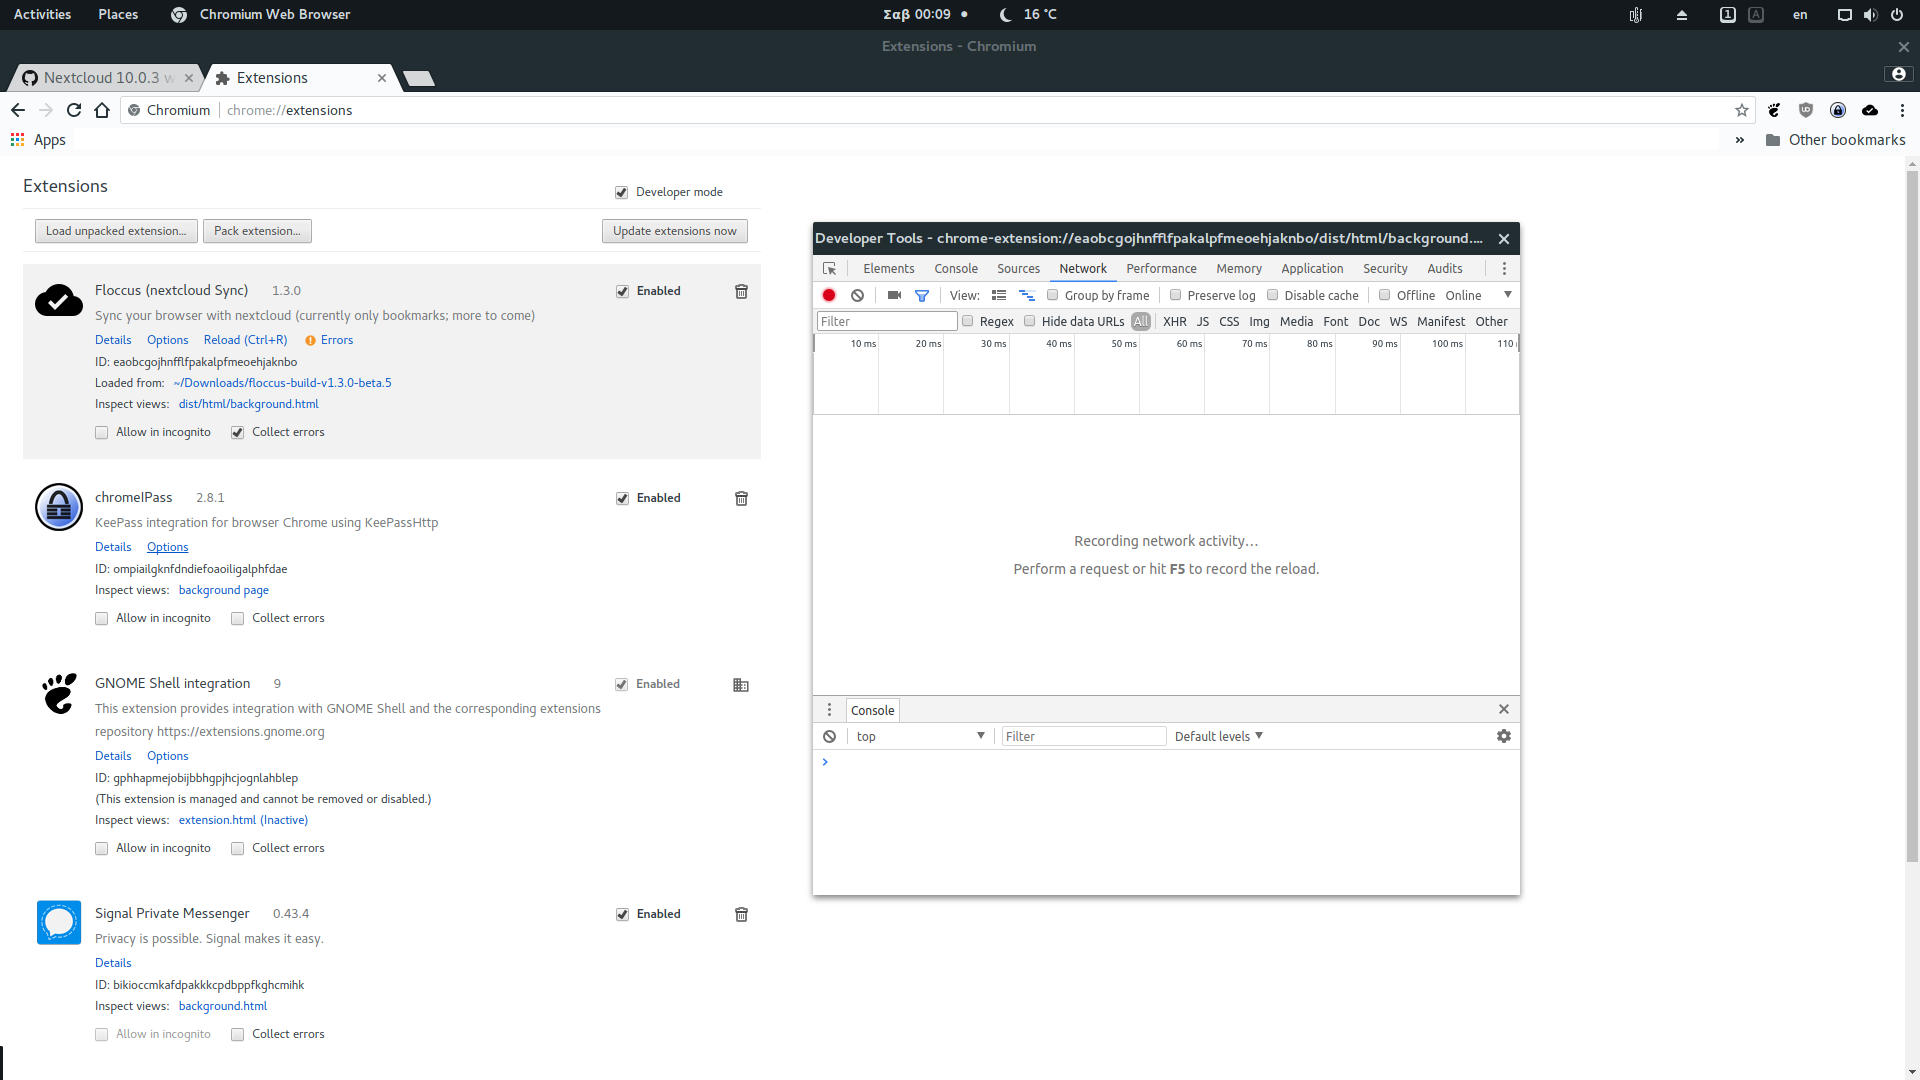Click the record network log button

click(x=829, y=295)
